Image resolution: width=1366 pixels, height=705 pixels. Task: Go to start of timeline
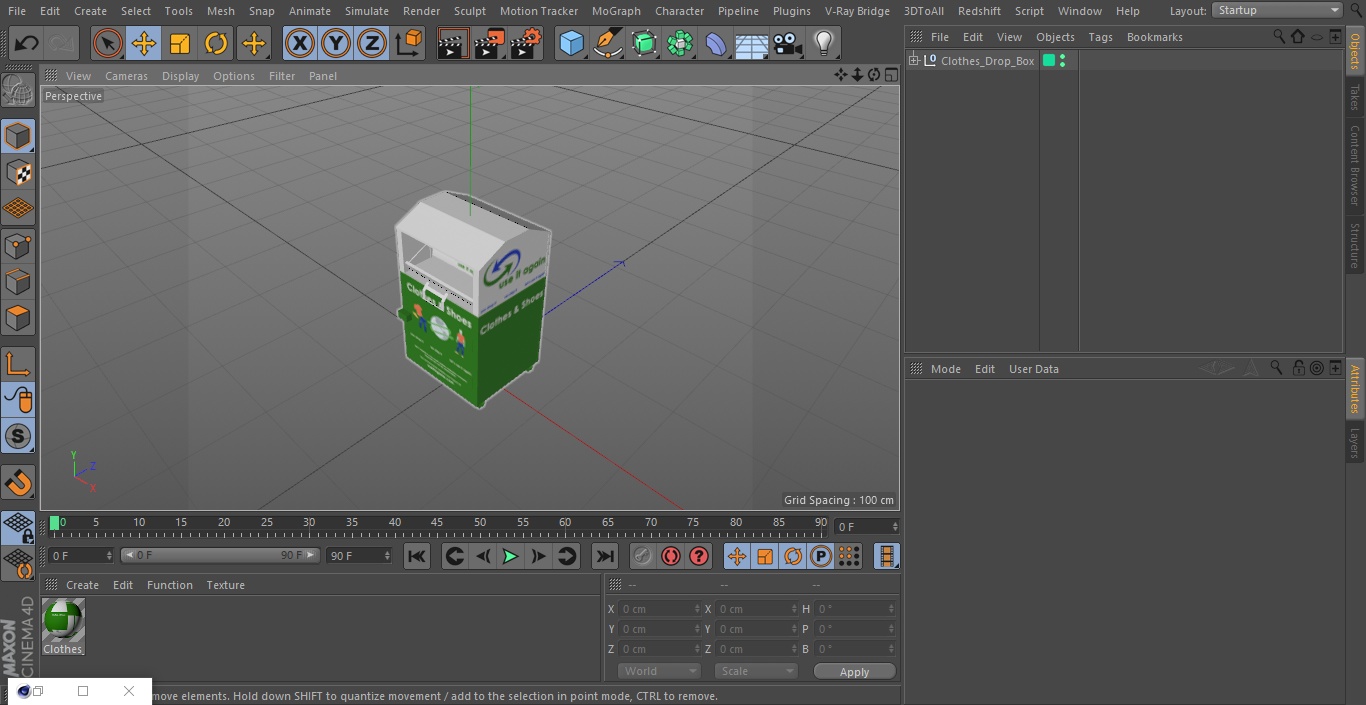coord(417,556)
